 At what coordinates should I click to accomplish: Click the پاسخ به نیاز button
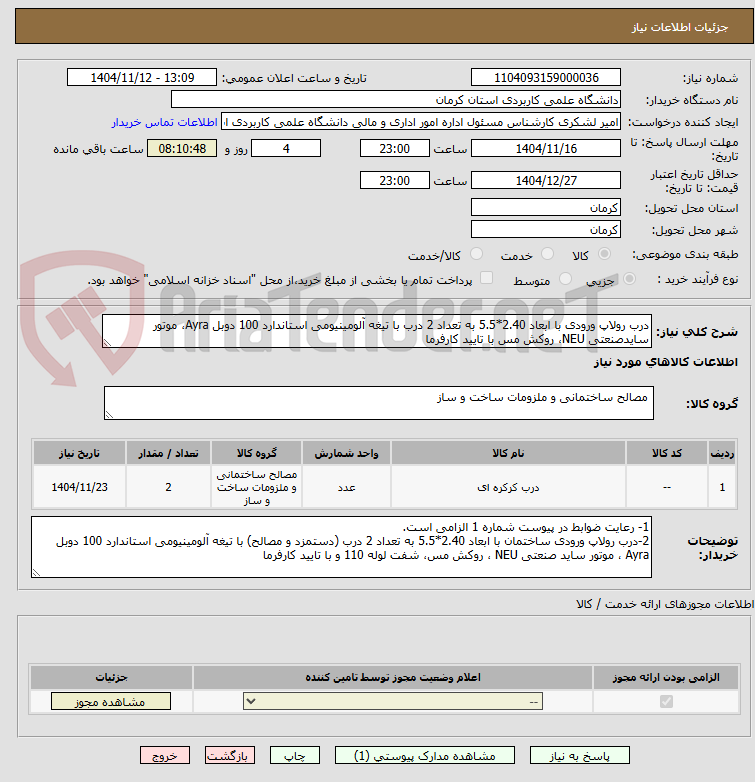click(579, 756)
